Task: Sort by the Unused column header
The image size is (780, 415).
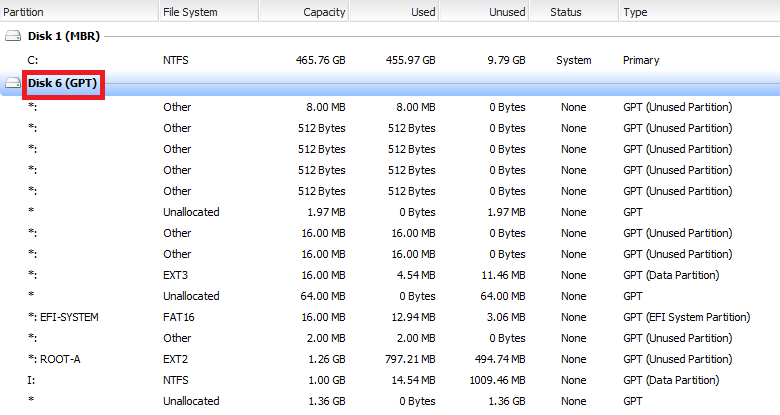Action: 485,11
